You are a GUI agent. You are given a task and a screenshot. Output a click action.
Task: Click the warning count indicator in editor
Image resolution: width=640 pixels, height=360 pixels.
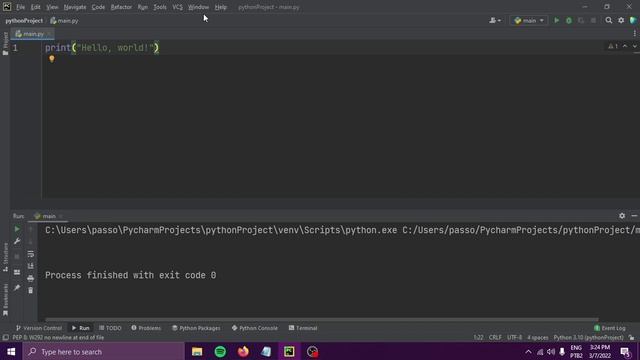click(x=613, y=46)
